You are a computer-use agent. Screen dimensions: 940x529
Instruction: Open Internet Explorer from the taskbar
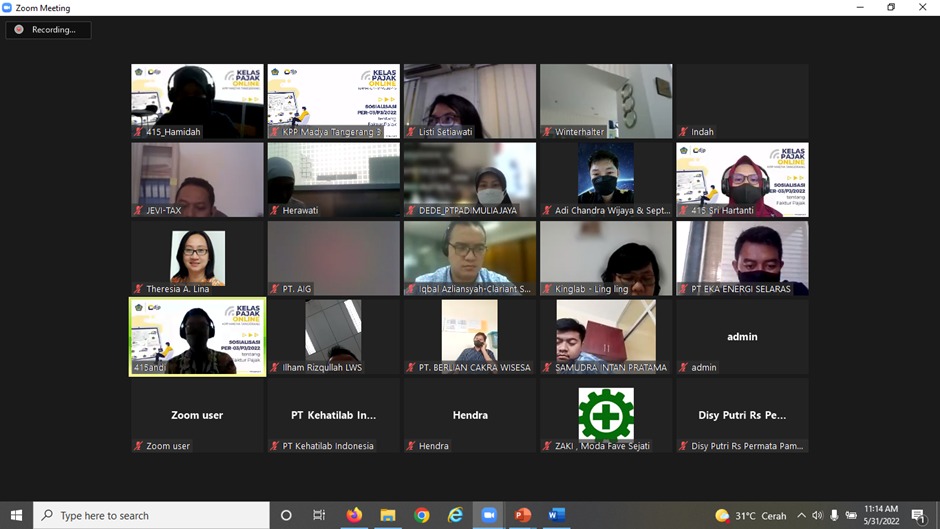click(456, 515)
